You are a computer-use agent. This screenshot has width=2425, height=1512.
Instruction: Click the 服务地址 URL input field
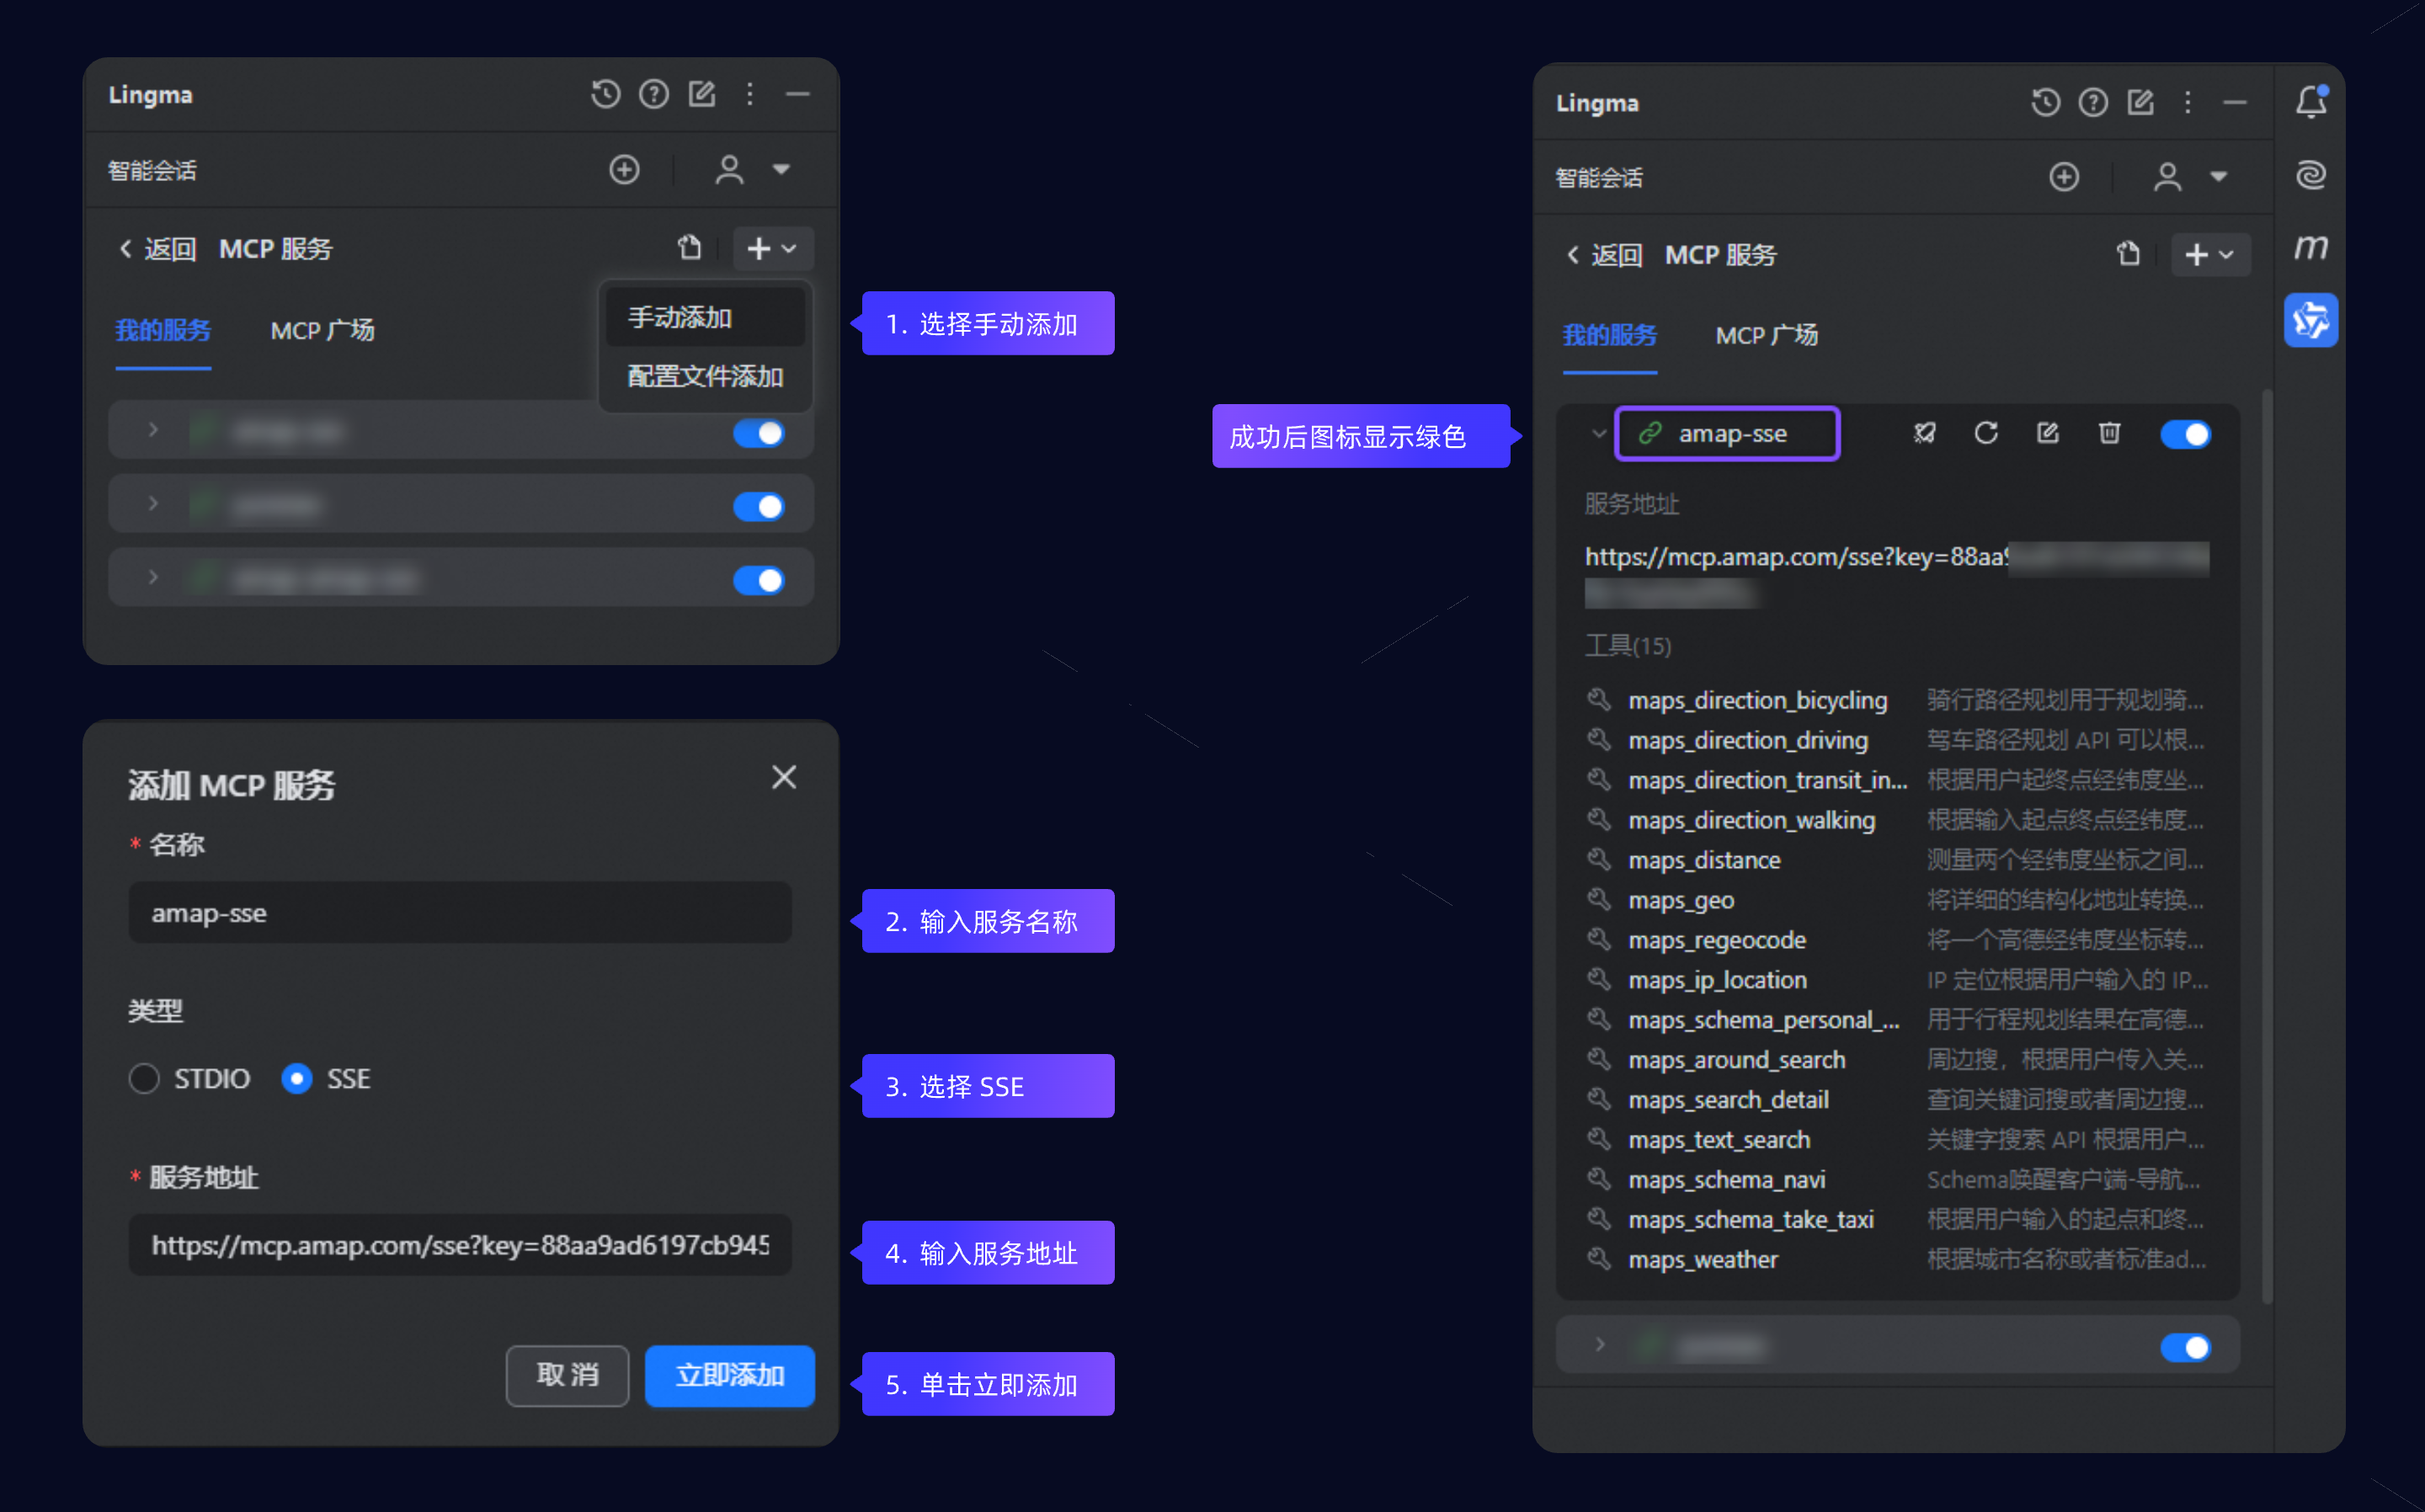click(x=460, y=1244)
